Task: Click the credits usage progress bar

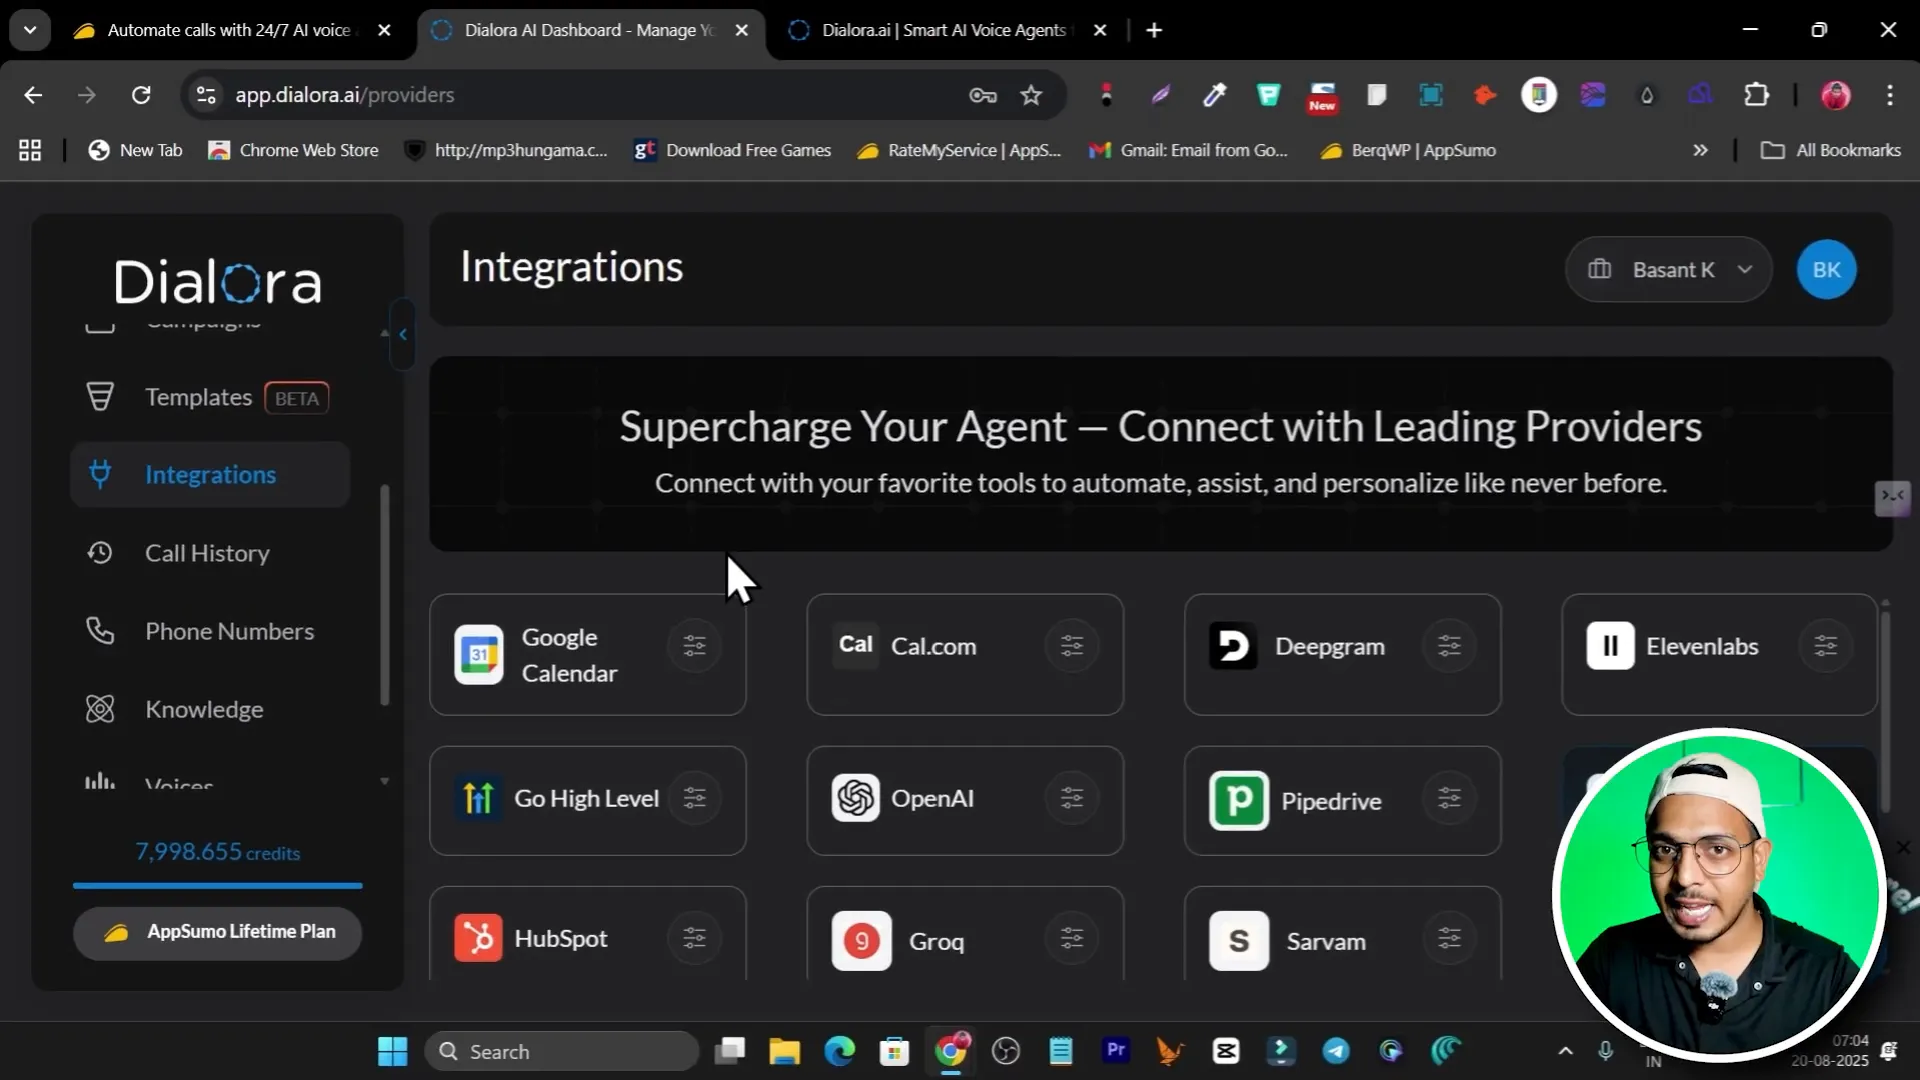Action: click(217, 885)
